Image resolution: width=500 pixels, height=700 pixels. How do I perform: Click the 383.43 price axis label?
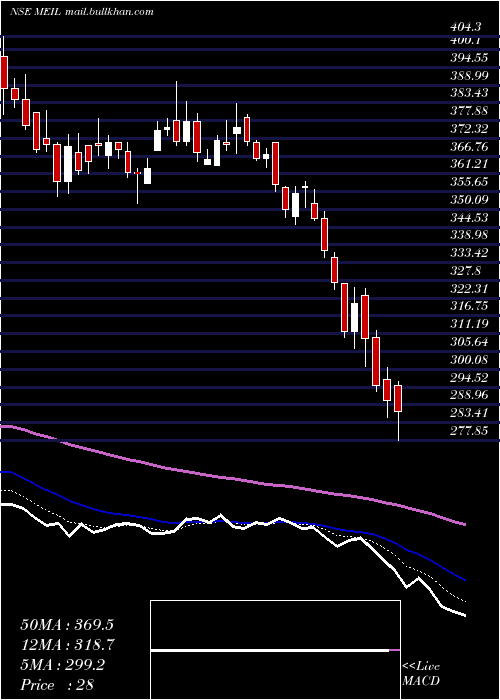pos(470,93)
